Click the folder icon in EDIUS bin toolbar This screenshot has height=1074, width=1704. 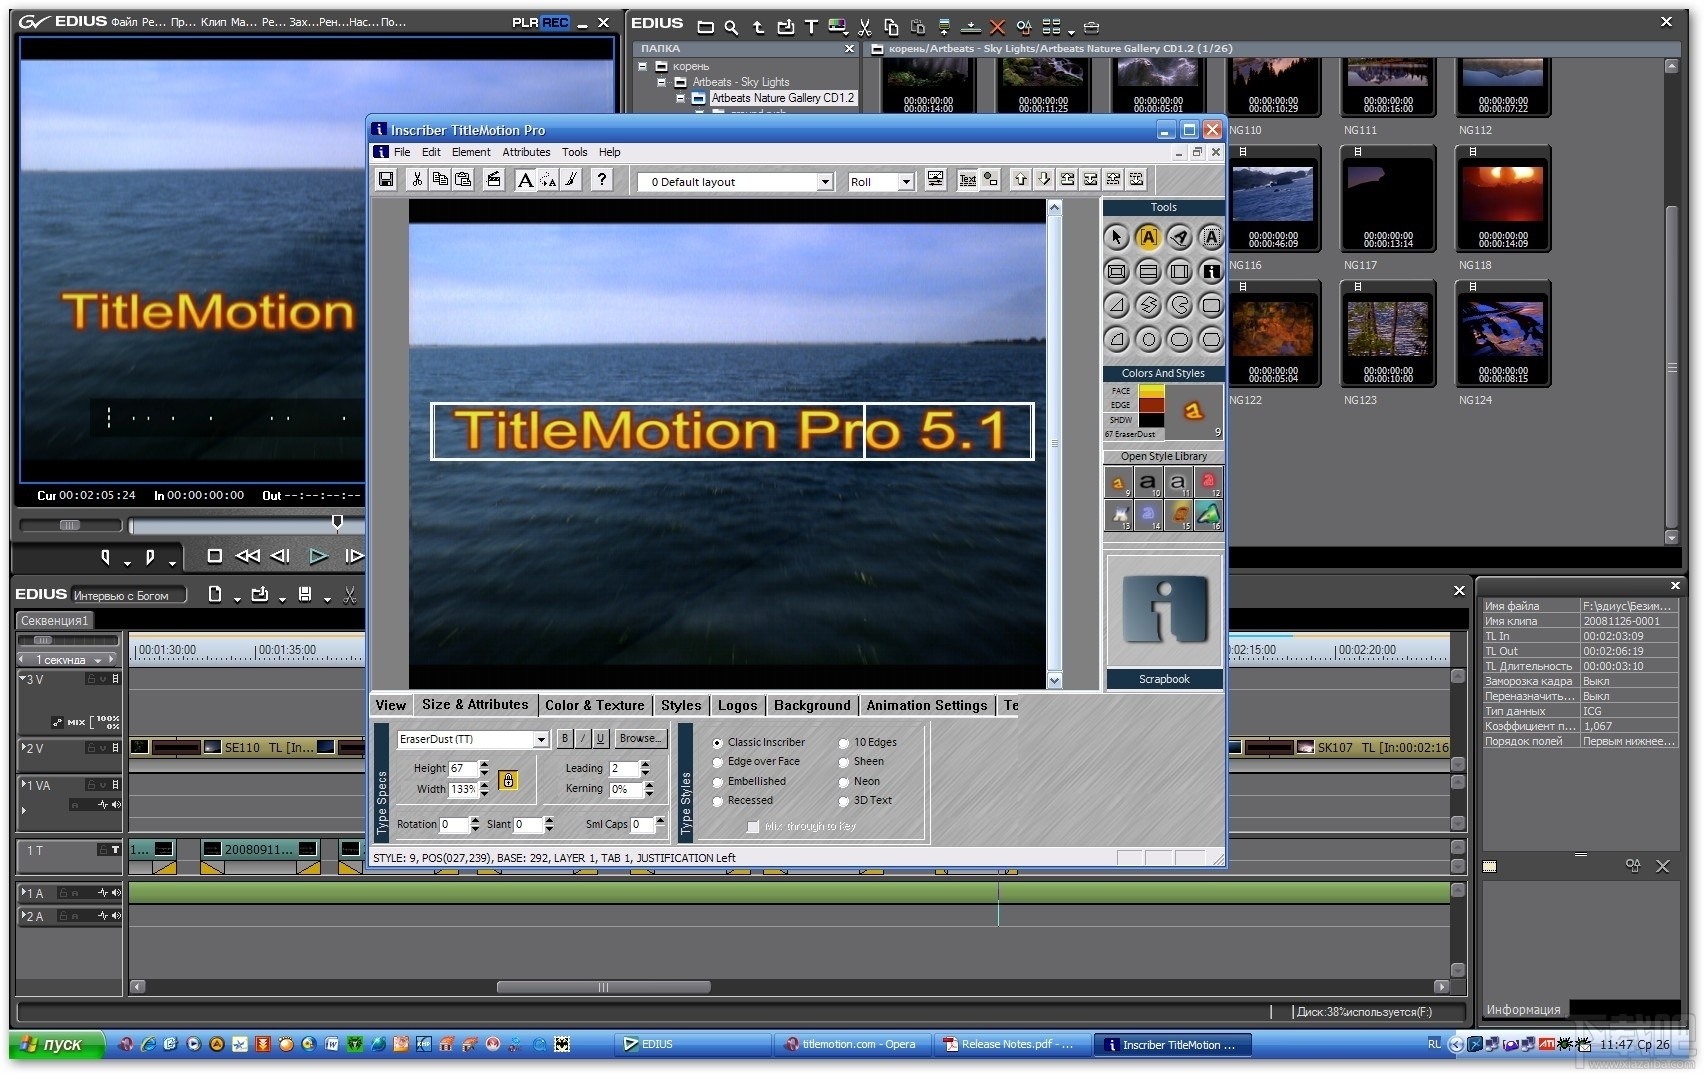pos(706,27)
